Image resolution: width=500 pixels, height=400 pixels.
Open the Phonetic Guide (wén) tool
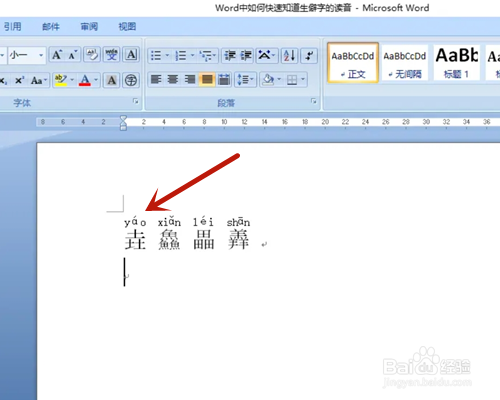[111, 55]
